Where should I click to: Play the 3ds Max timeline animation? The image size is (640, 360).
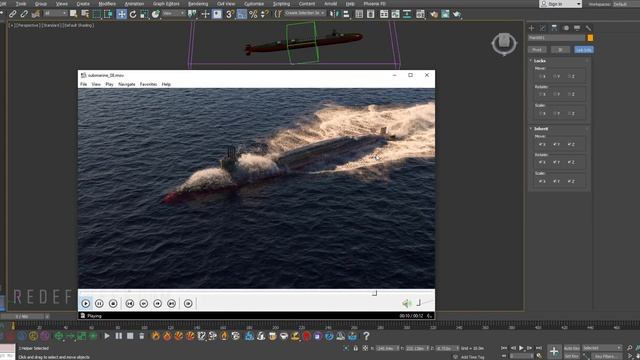pos(521,348)
